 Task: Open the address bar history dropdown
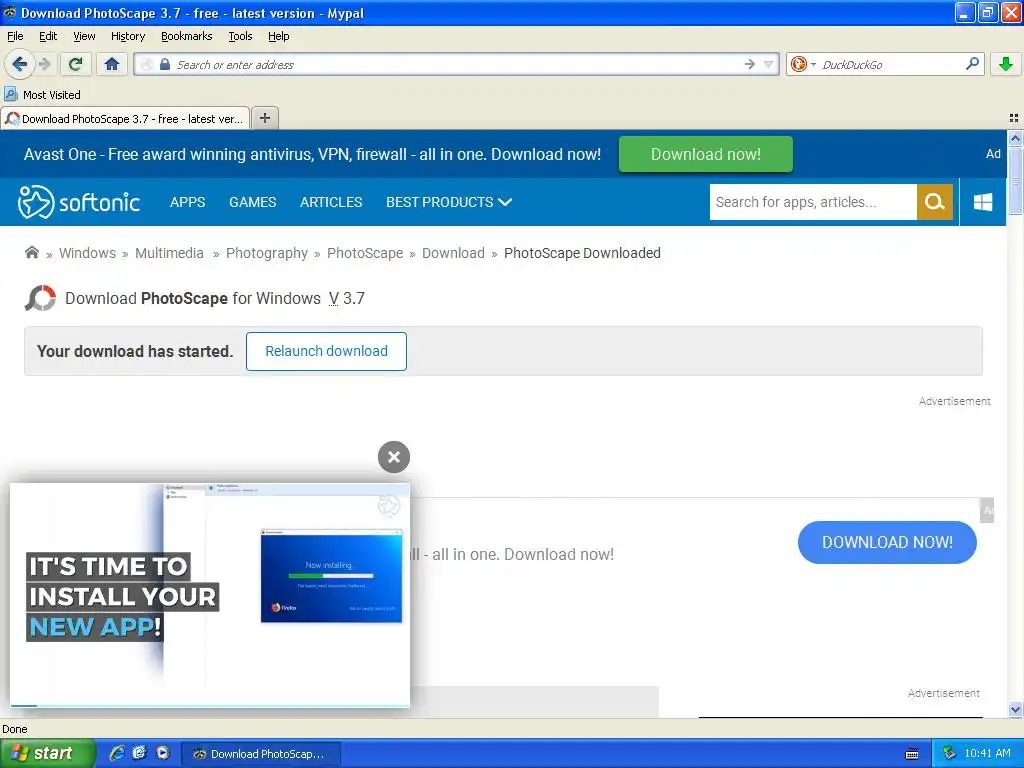769,64
